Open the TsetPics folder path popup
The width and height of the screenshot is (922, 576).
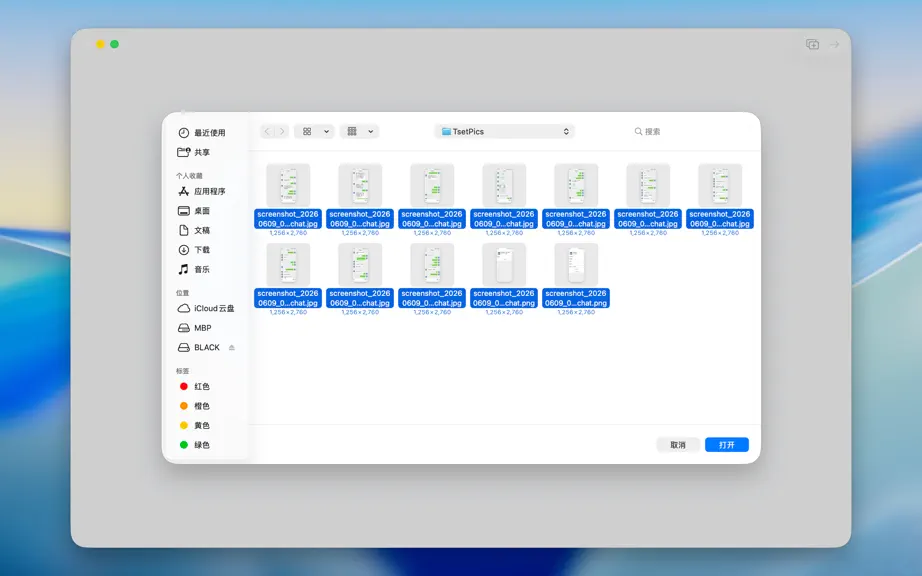click(505, 132)
